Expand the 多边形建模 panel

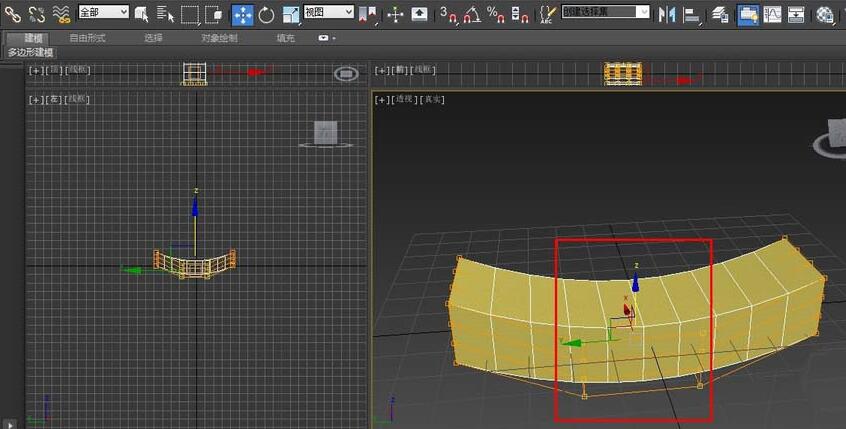30,52
